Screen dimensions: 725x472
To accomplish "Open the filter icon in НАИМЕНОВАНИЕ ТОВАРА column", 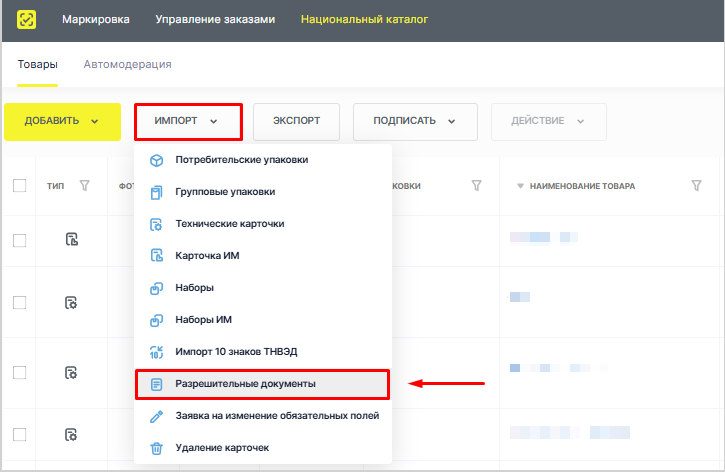I will (696, 186).
